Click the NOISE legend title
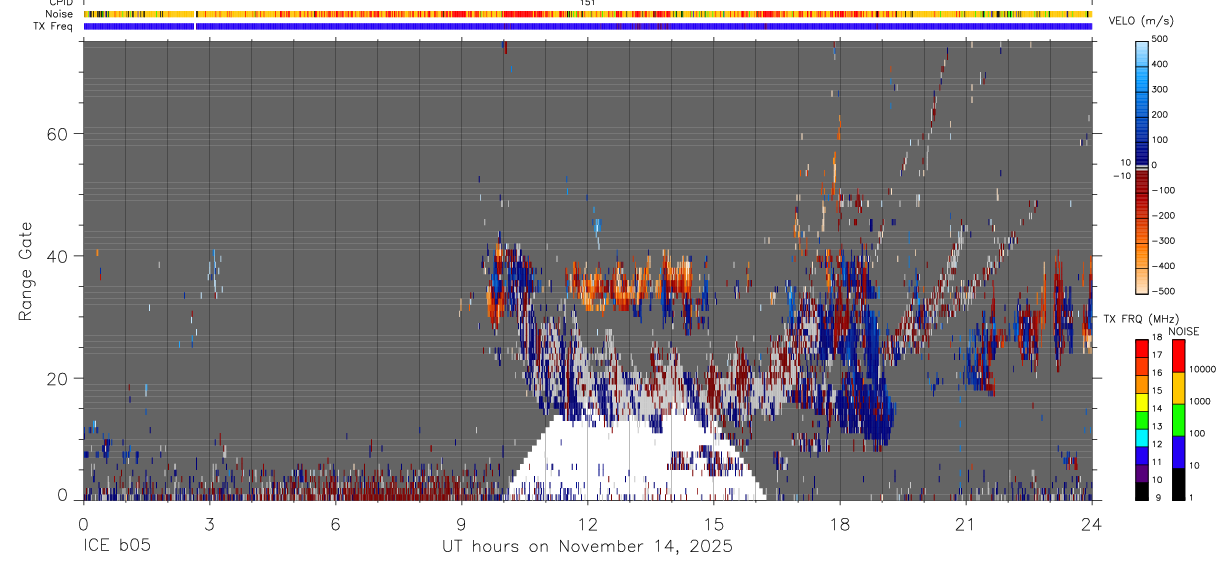1228x567 pixels. [1183, 331]
